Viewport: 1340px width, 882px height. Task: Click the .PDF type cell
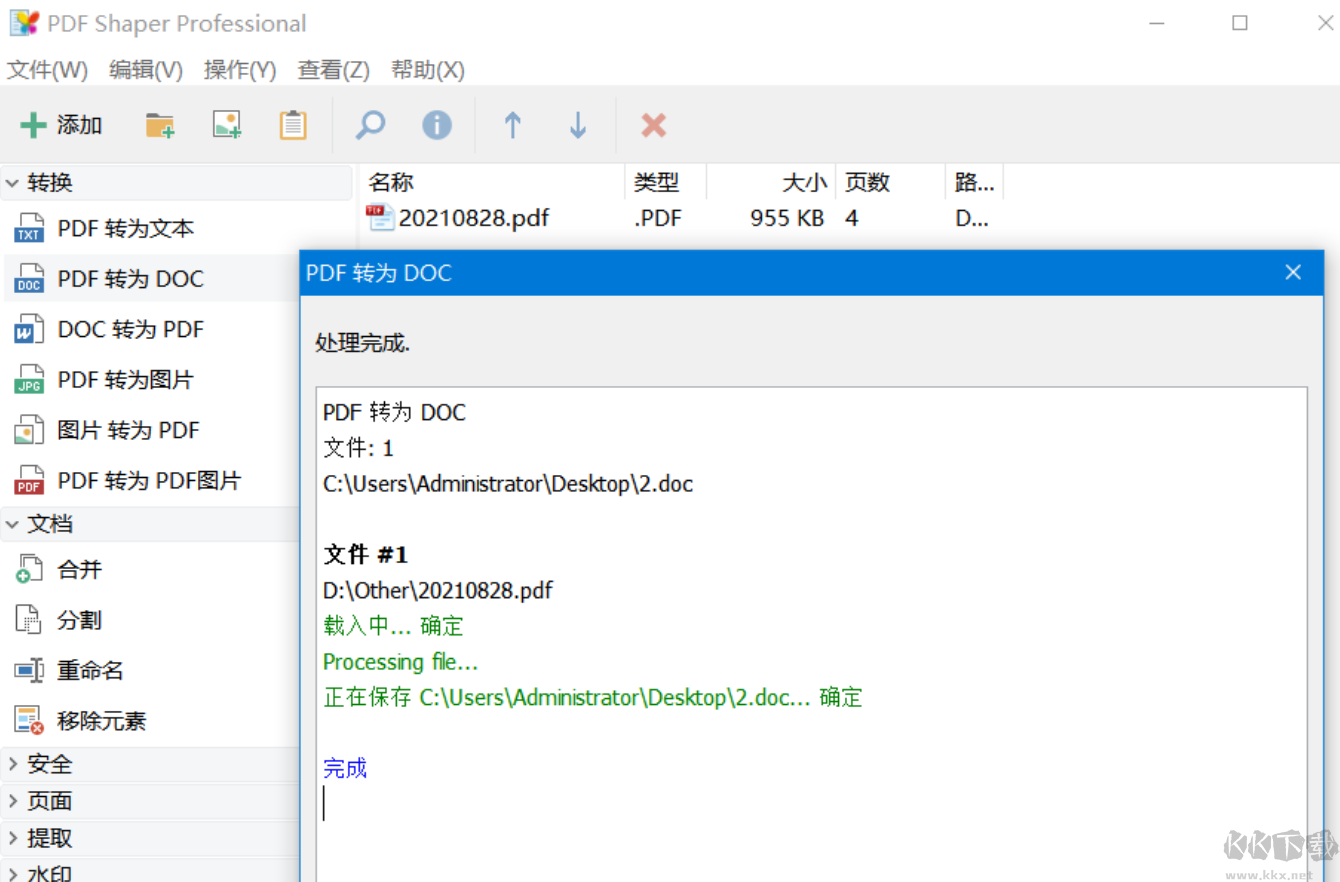coord(658,218)
